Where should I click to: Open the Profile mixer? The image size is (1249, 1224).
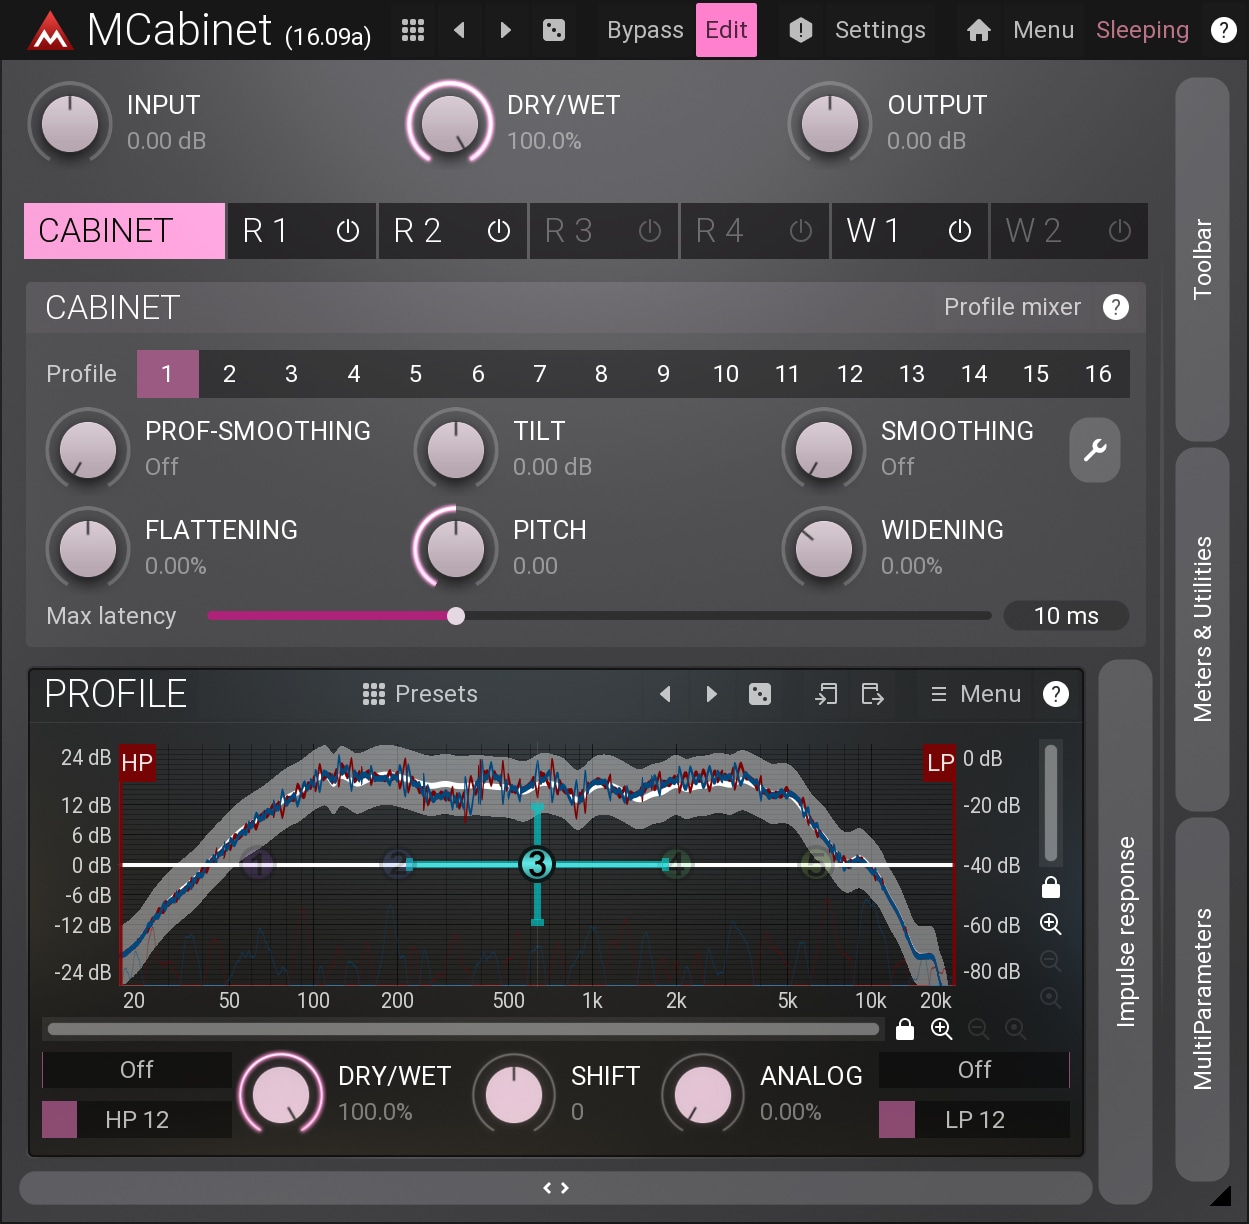click(1012, 307)
